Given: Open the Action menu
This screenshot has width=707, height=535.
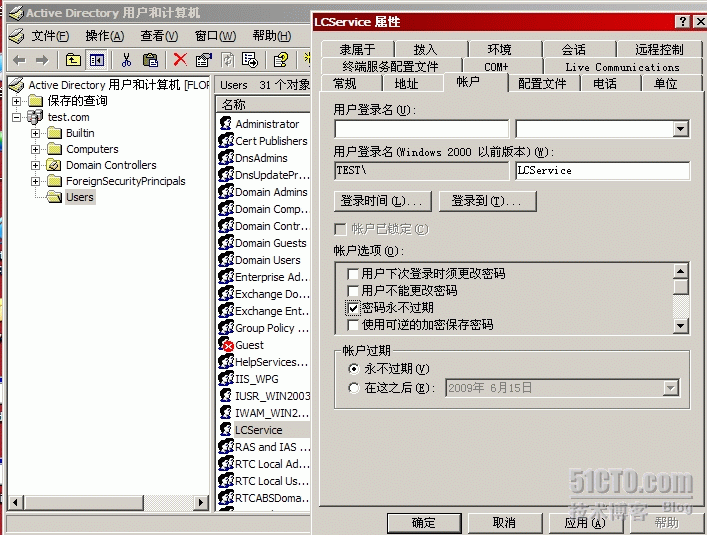Looking at the screenshot, I should tap(105, 36).
